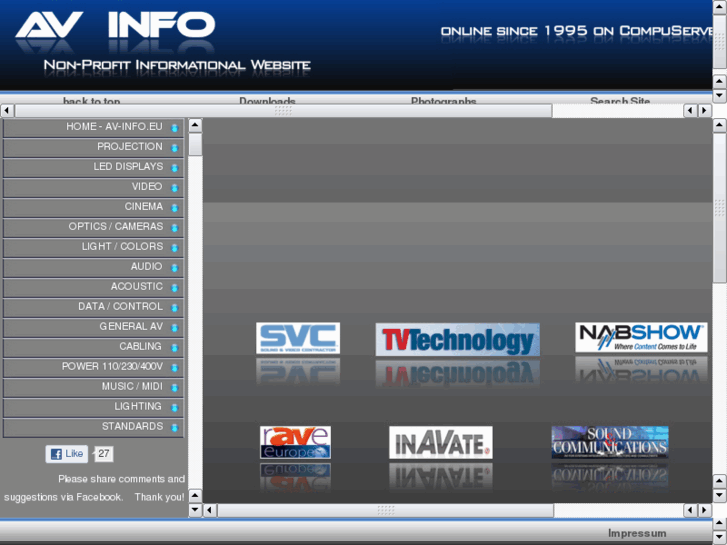Click the top nav horizontal scrollbar thumb
The width and height of the screenshot is (727, 545).
click(283, 110)
